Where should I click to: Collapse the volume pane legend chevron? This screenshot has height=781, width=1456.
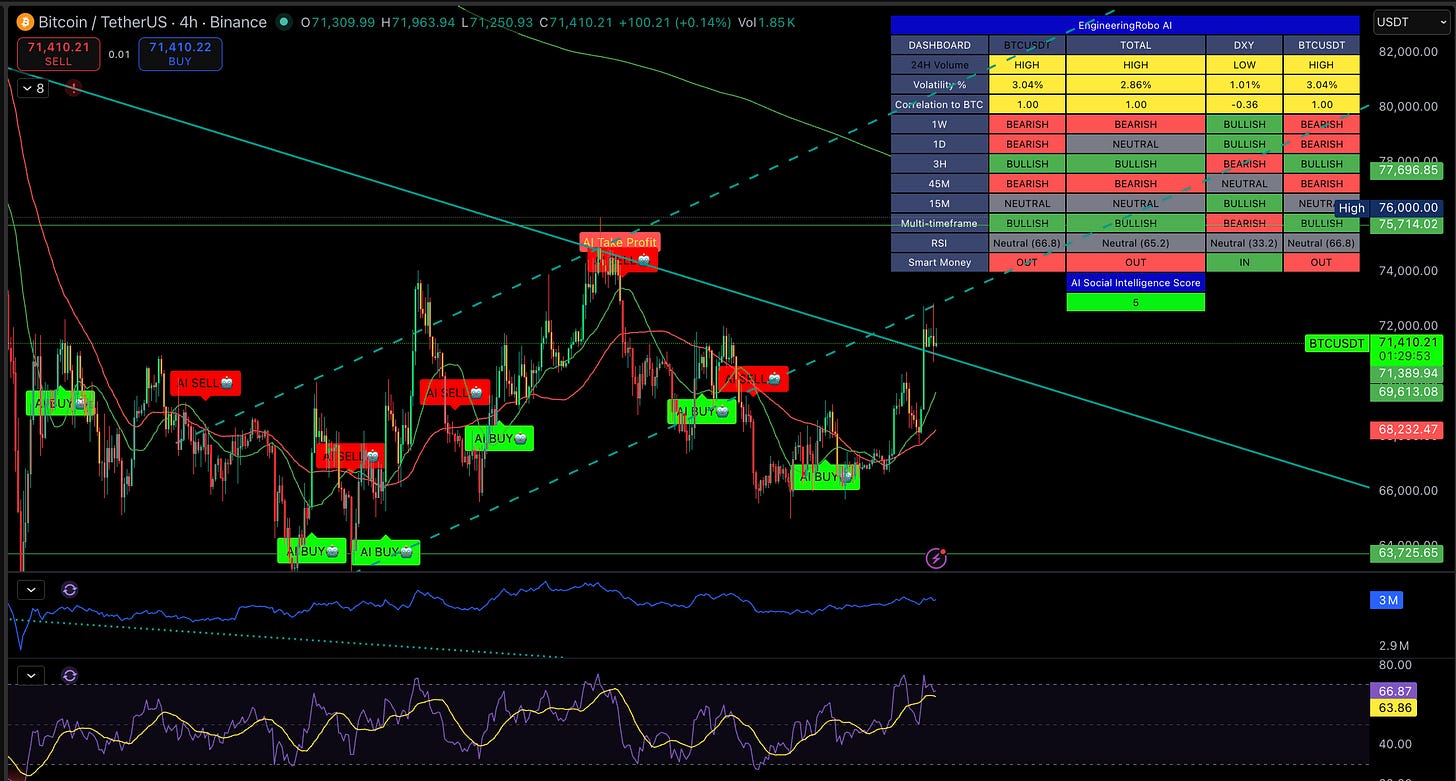pos(31,590)
